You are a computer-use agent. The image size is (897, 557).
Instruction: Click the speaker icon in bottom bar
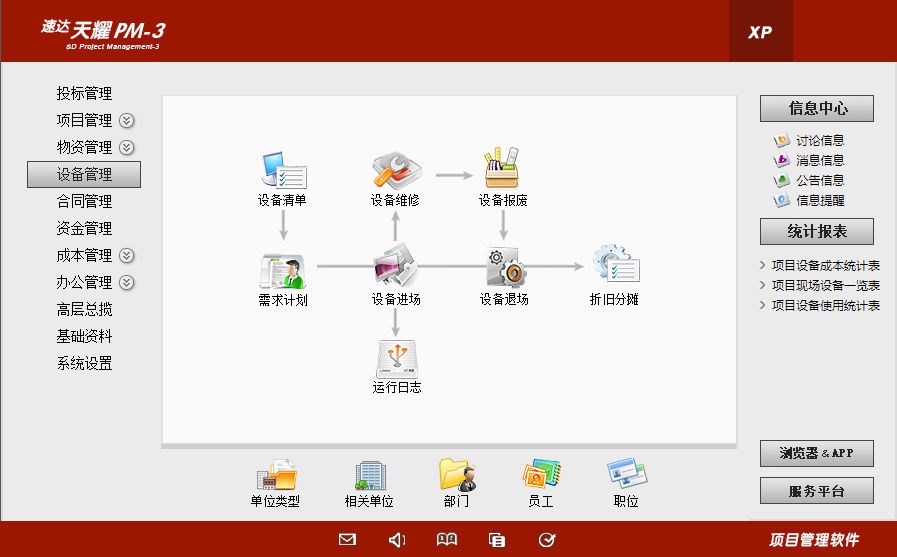click(397, 540)
